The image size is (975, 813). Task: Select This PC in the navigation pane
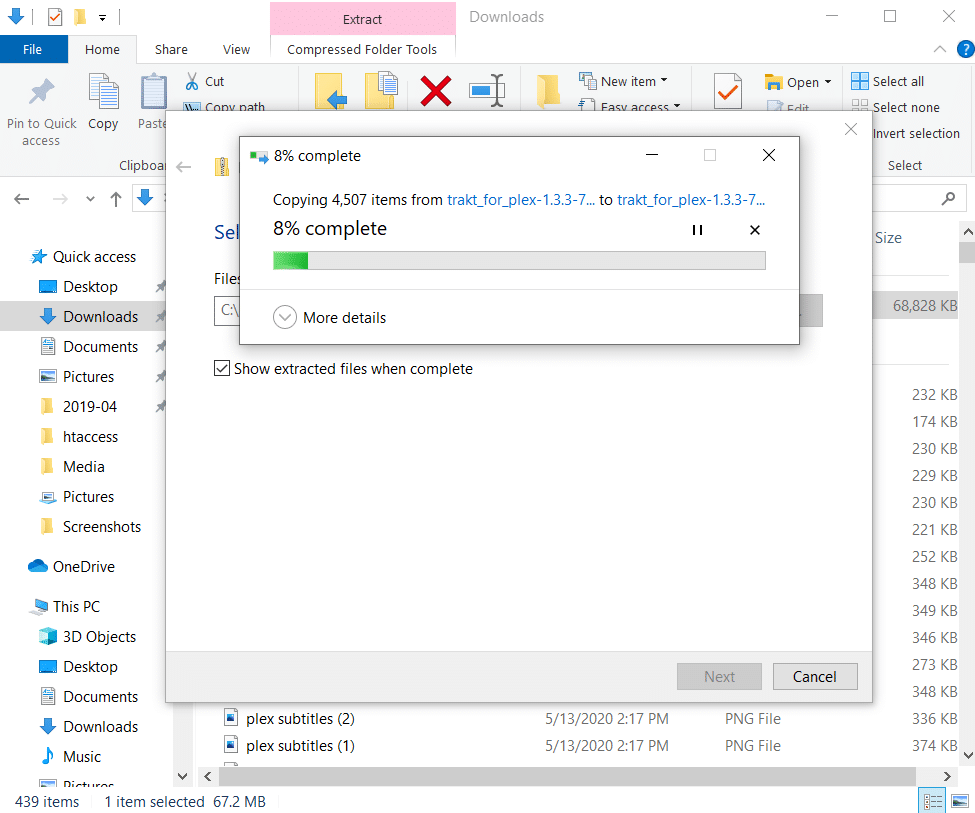[65, 606]
